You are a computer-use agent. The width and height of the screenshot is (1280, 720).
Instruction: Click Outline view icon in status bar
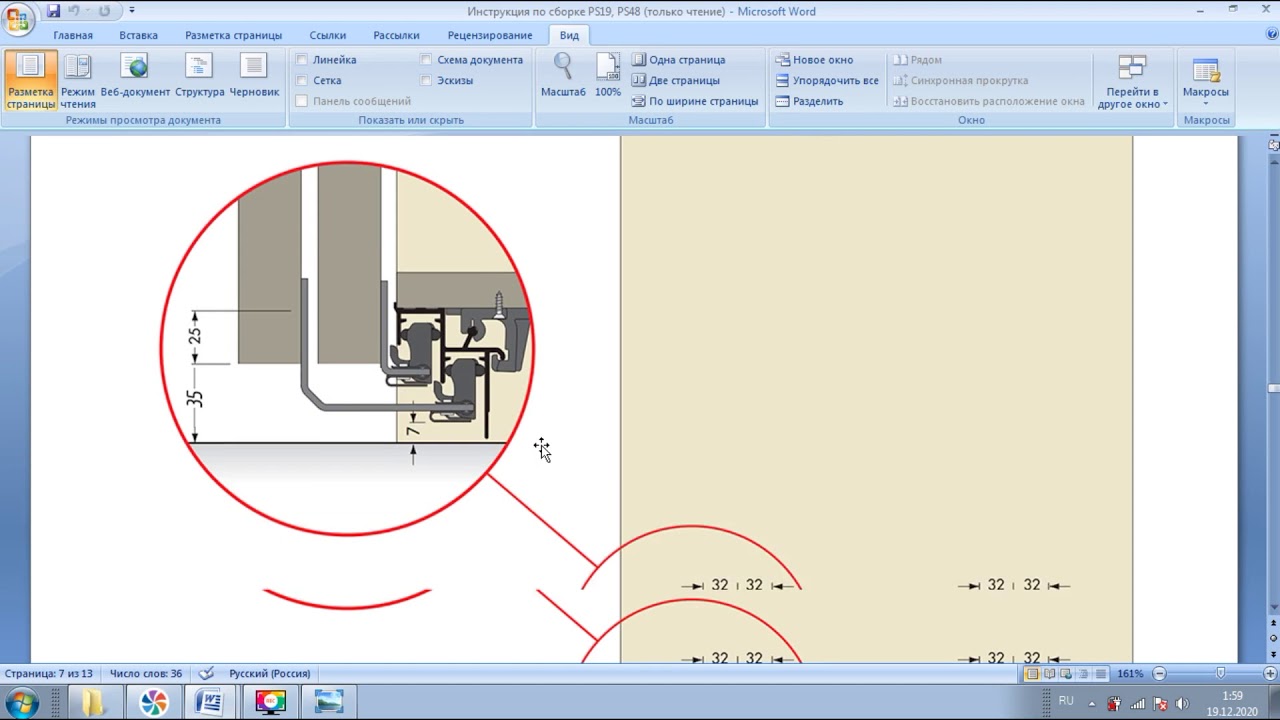1083,674
